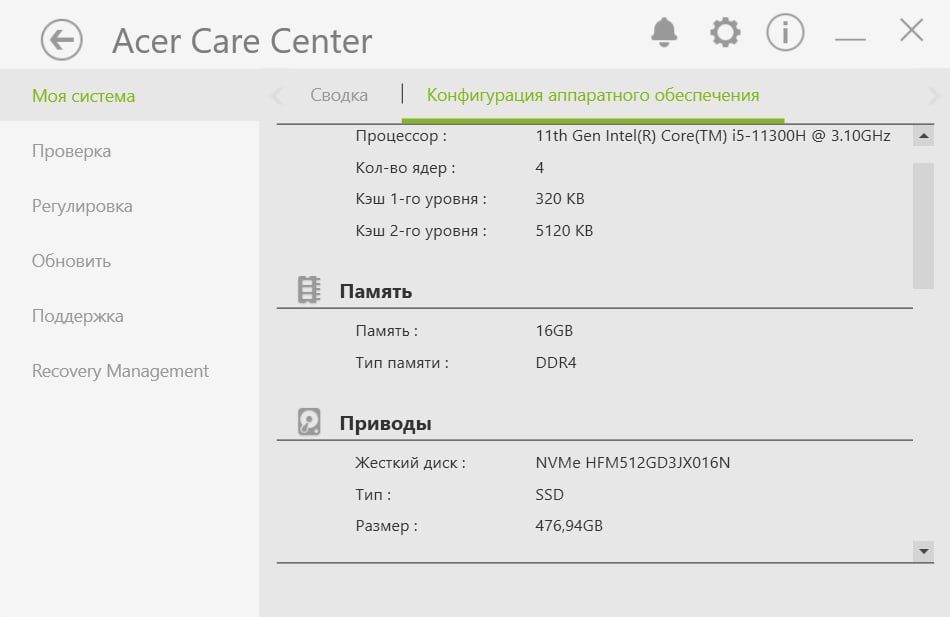Click the Приводы hard drive icon
Image resolution: width=950 pixels, height=617 pixels.
(309, 422)
